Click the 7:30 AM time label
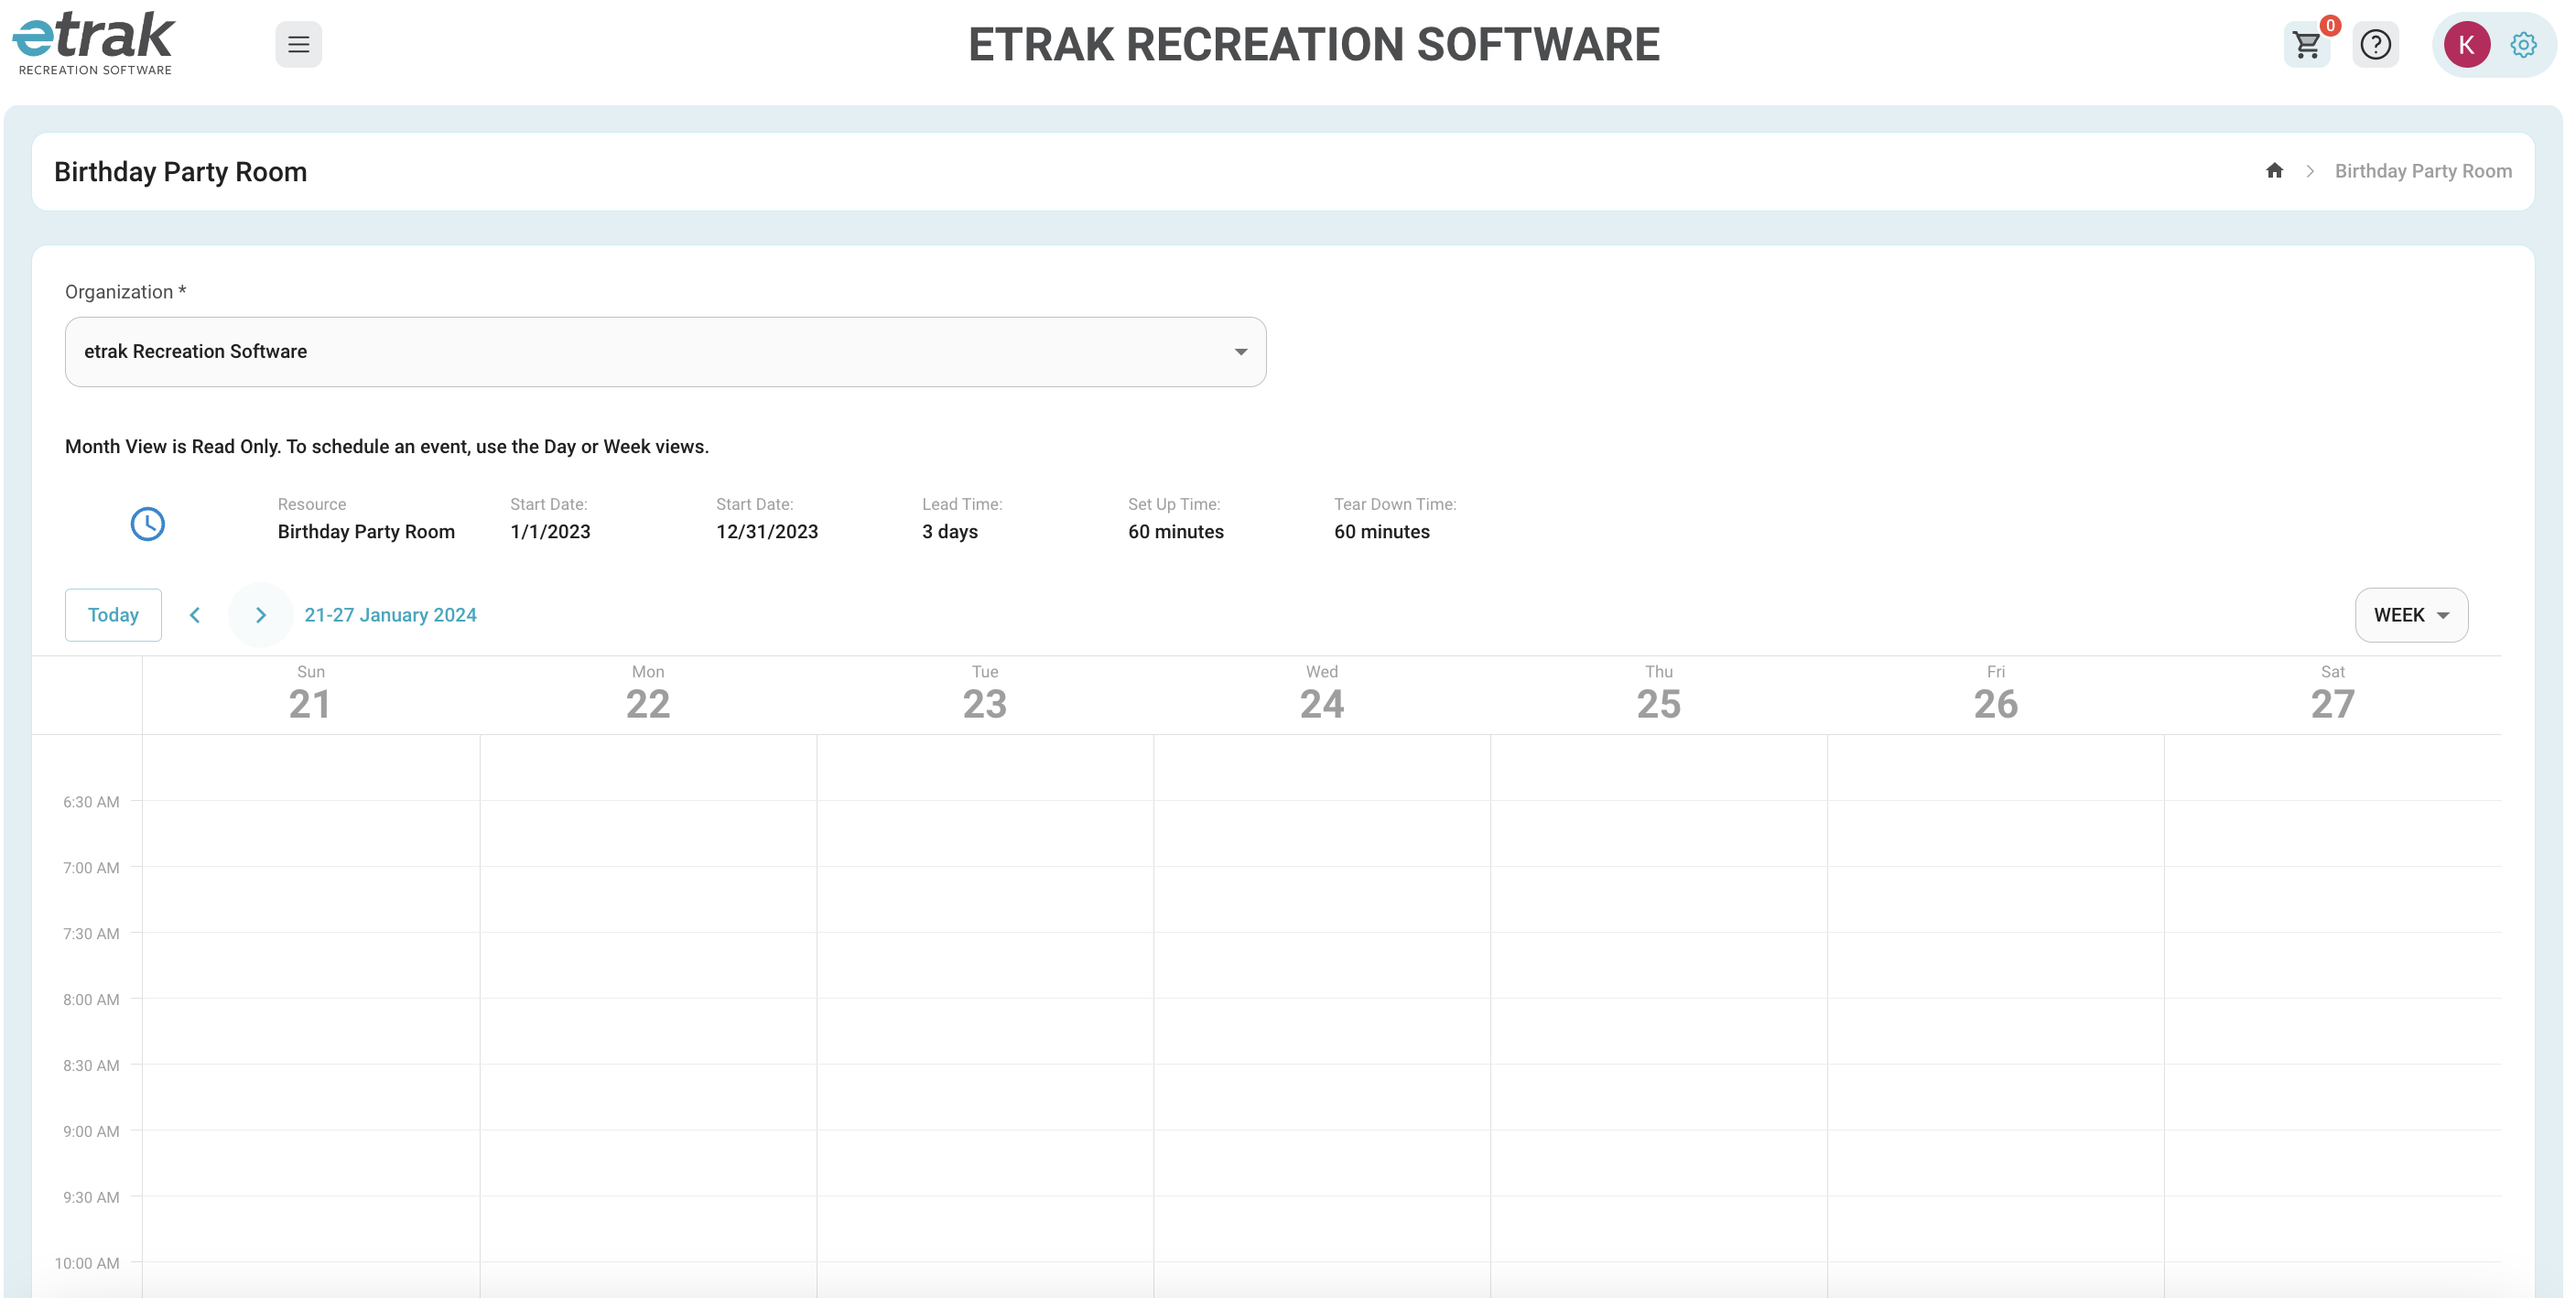Viewport: 2576px width, 1298px height. 91,933
